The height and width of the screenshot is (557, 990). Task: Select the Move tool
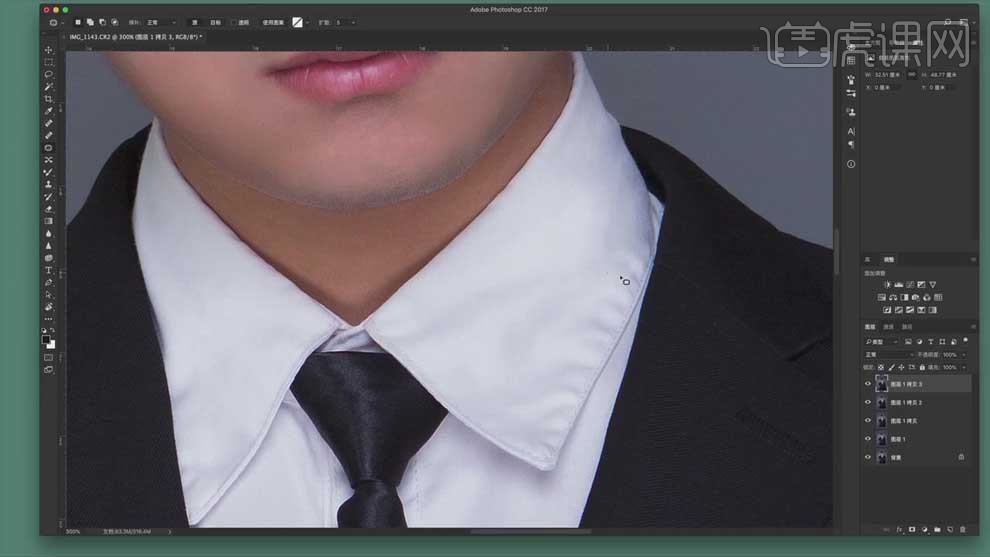(x=49, y=50)
